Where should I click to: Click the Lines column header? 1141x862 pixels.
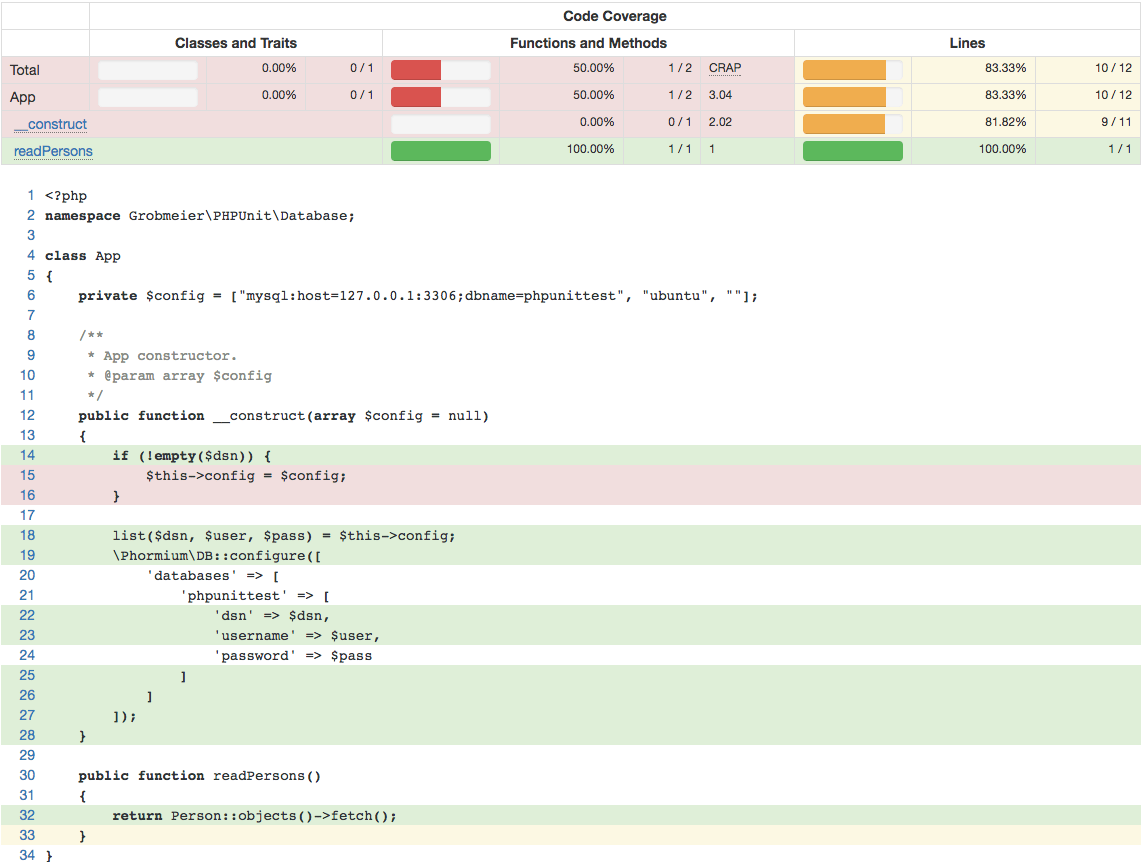point(966,43)
